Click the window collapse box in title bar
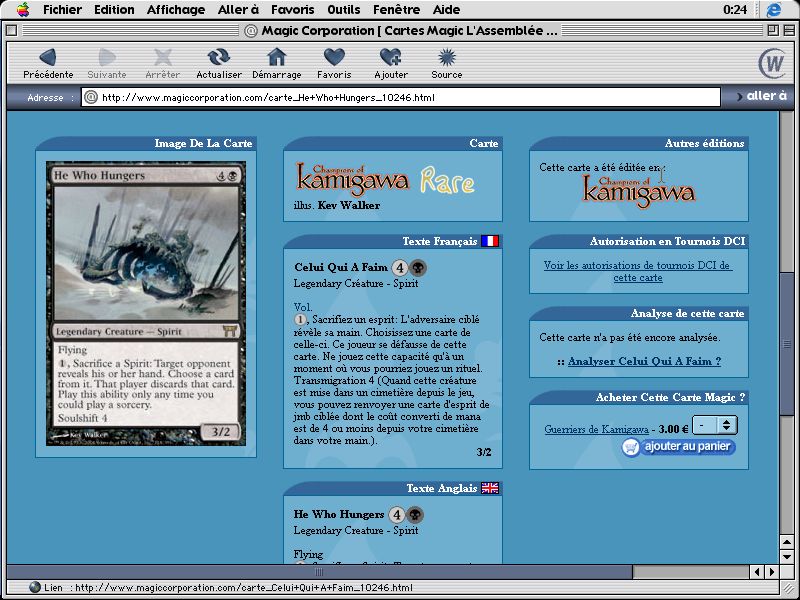 pyautogui.click(x=788, y=31)
